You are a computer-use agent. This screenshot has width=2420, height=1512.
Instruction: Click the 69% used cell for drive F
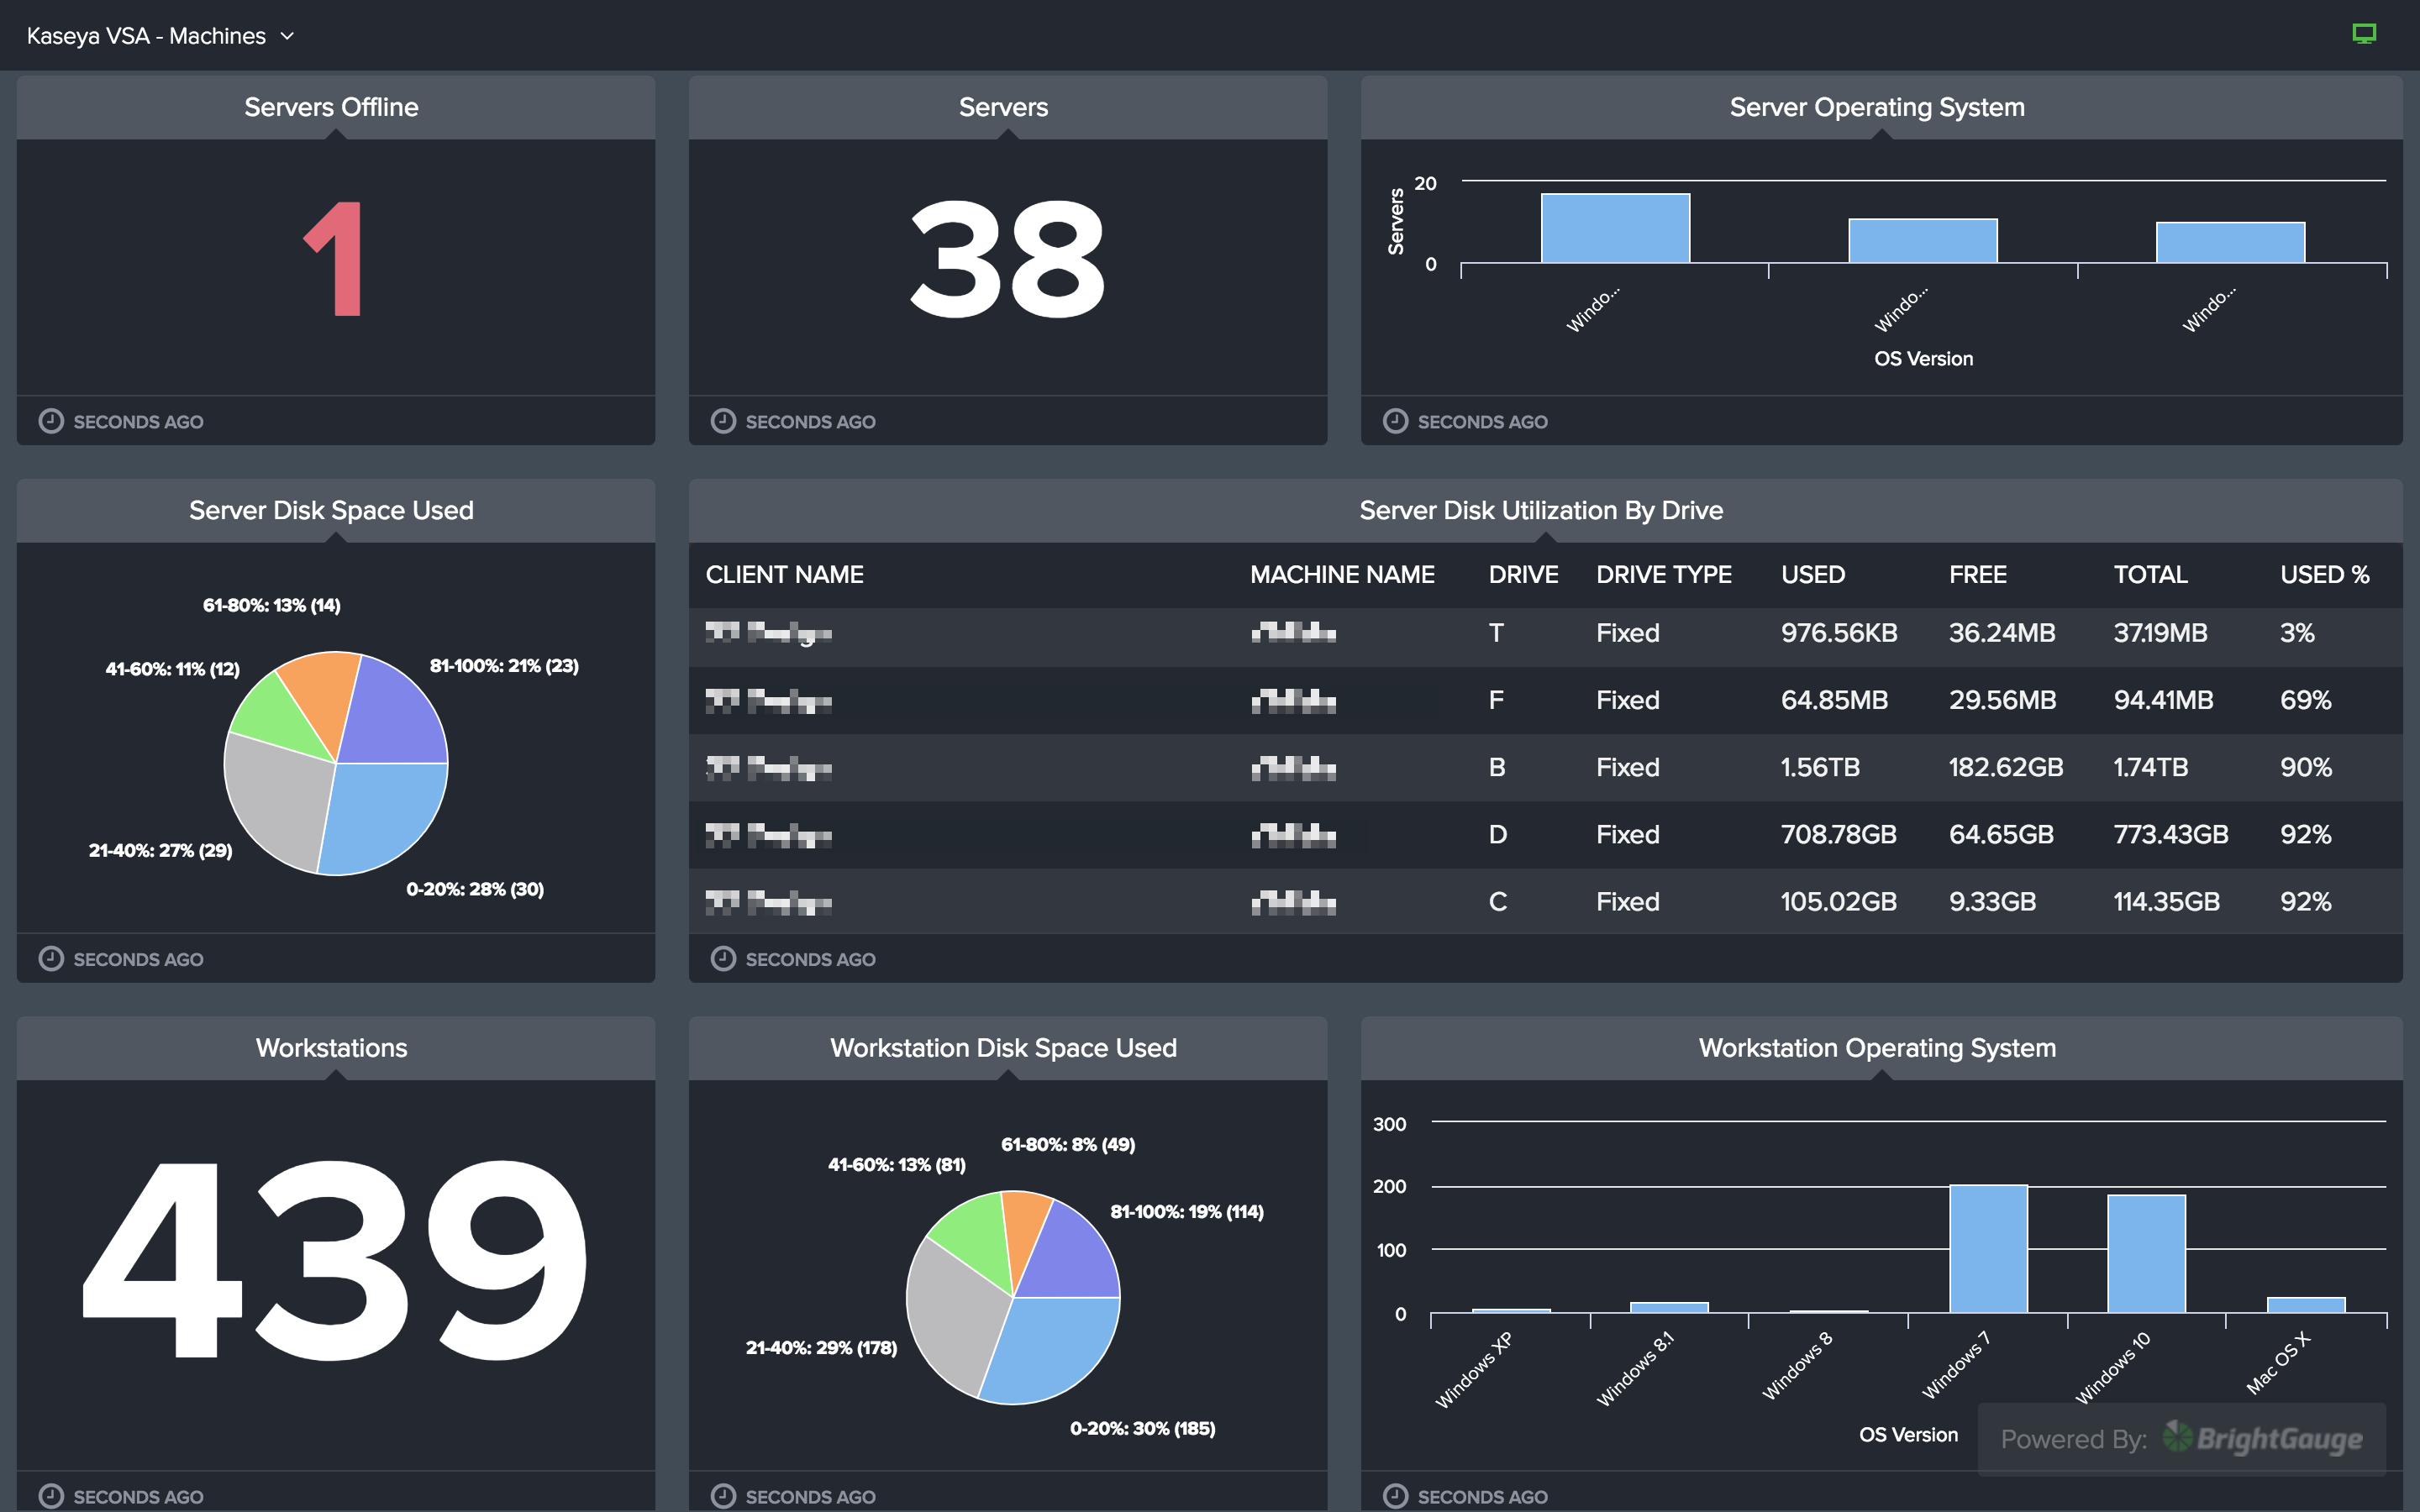pos(2305,700)
